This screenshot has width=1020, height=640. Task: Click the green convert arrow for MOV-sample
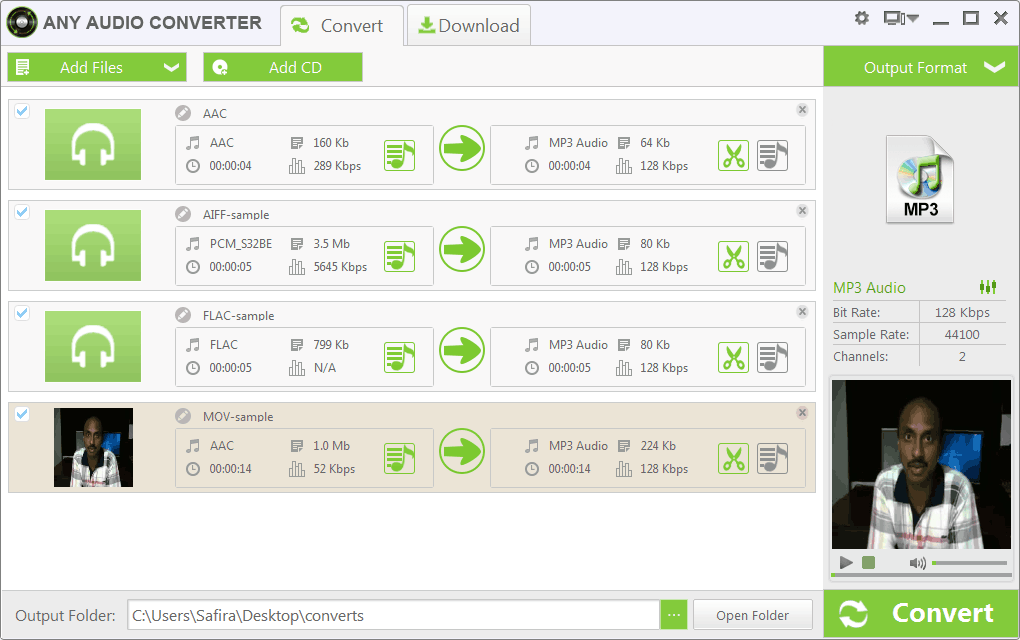[x=462, y=451]
